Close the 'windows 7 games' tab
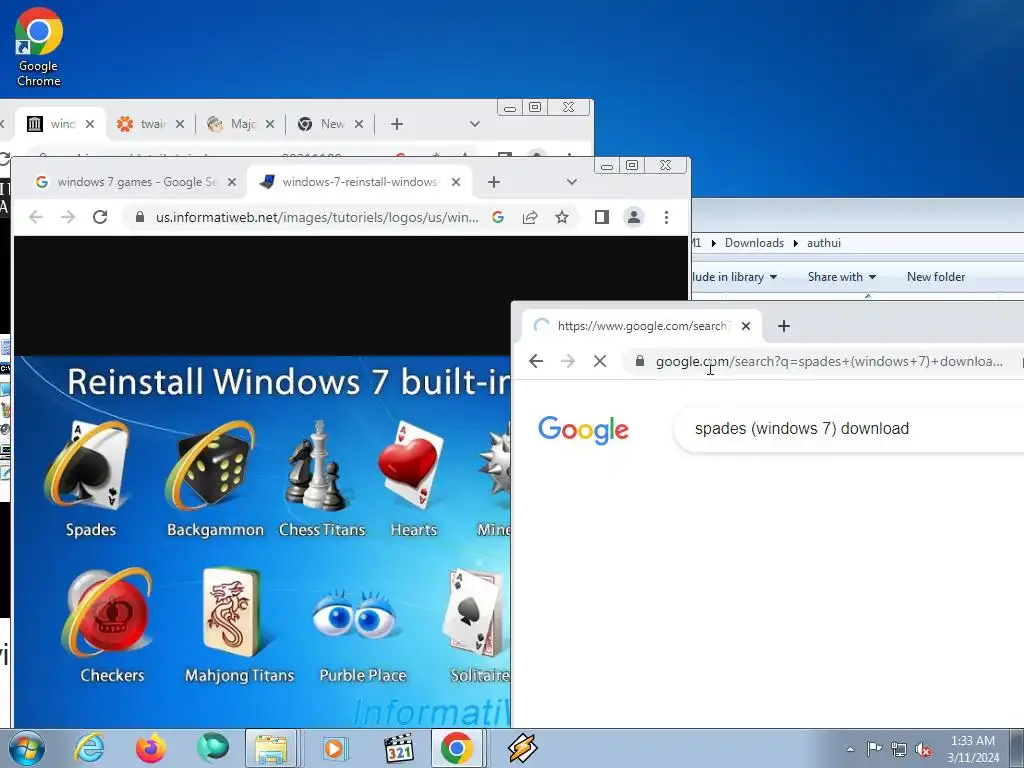The height and width of the screenshot is (768, 1024). [231, 182]
